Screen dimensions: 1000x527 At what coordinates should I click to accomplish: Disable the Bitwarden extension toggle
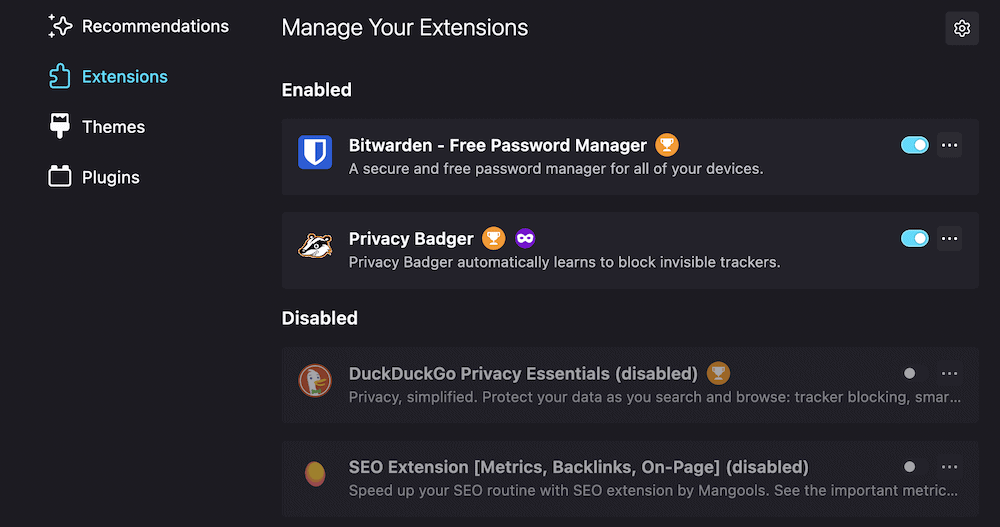(914, 145)
